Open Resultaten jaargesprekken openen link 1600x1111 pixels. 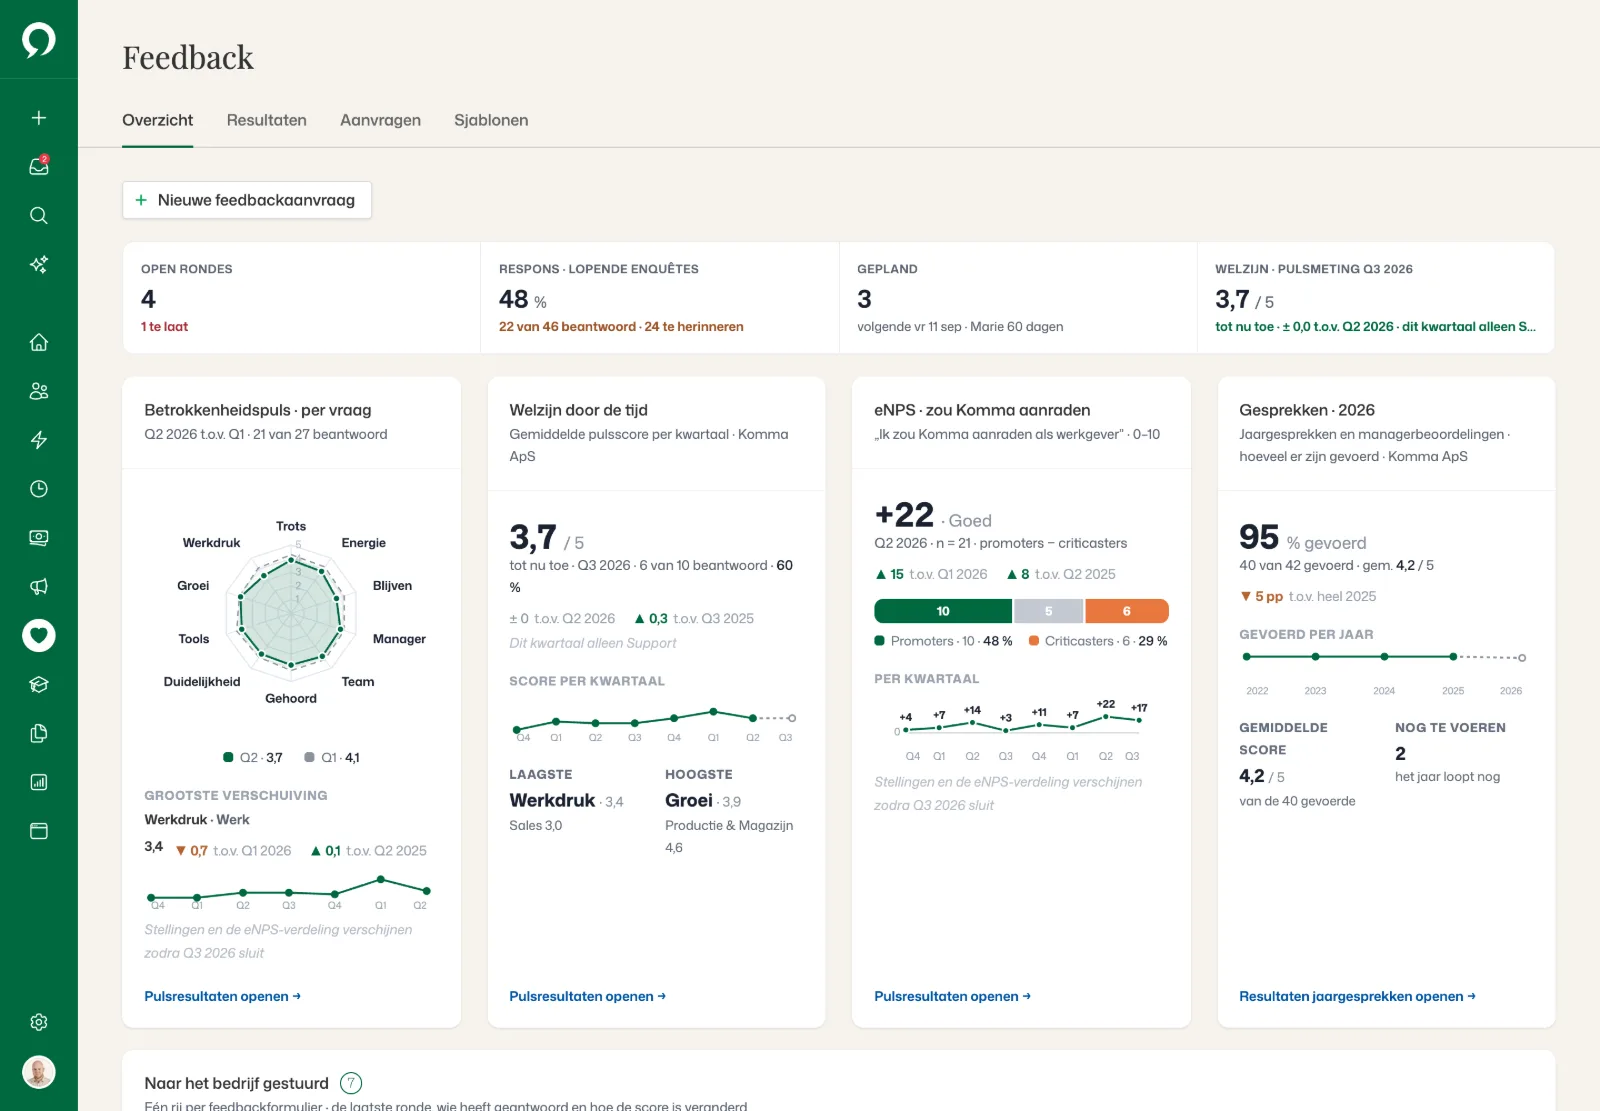(1357, 996)
